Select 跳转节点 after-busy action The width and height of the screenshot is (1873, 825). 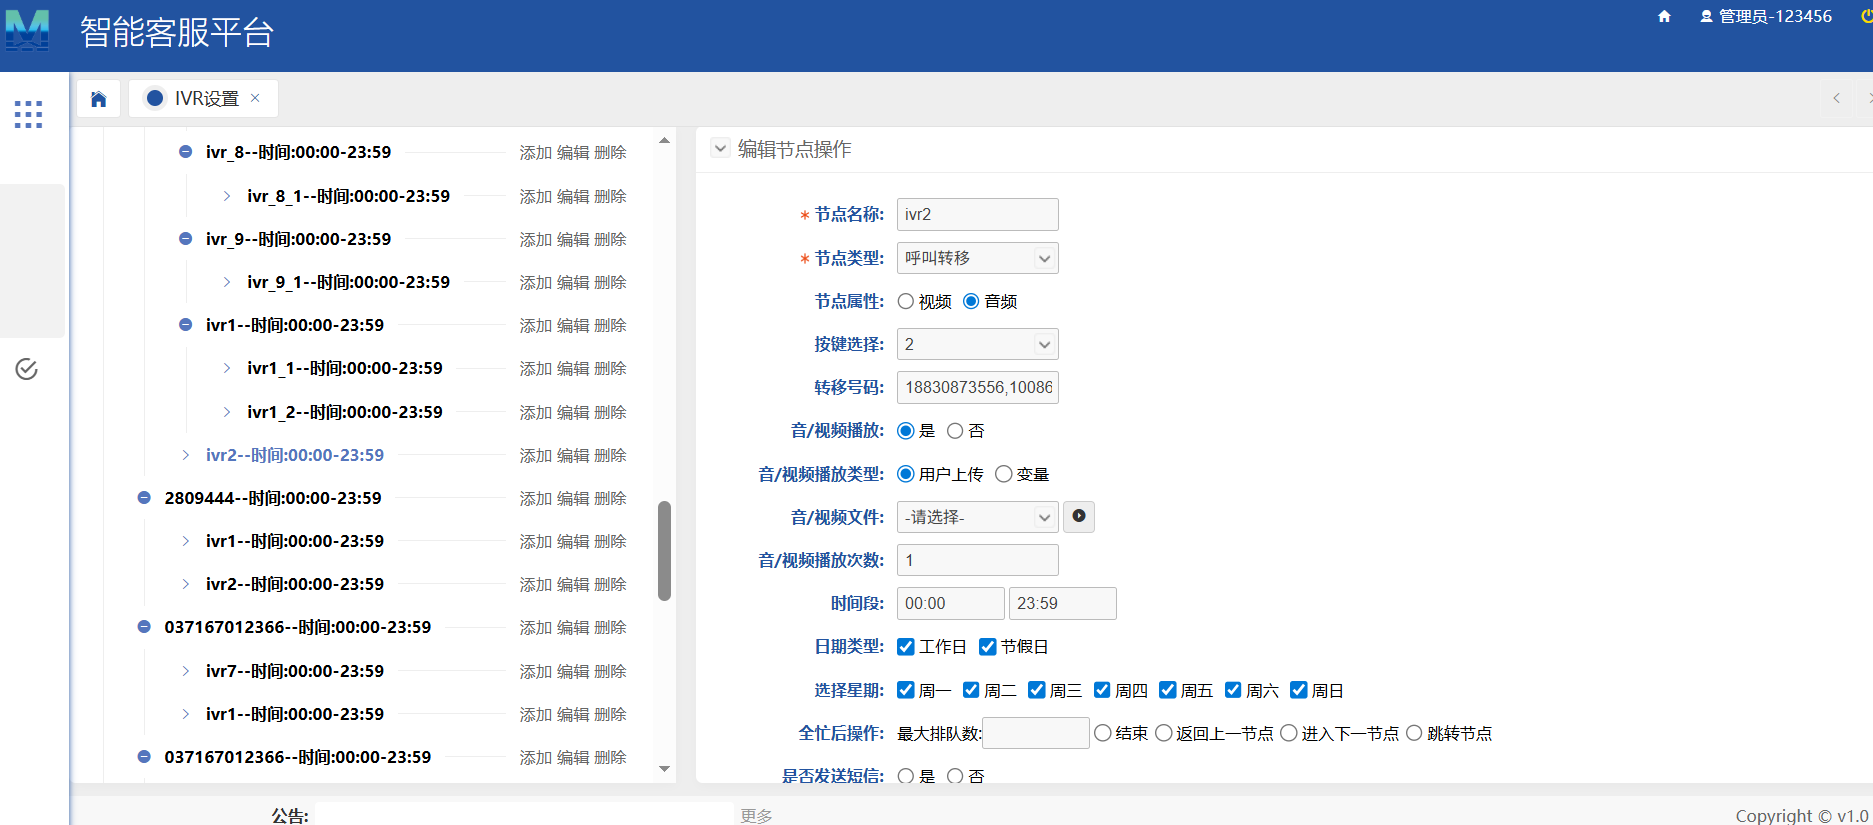pyautogui.click(x=1414, y=733)
